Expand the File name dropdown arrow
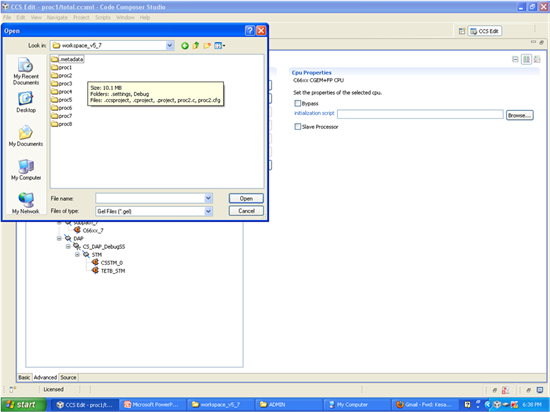 208,198
